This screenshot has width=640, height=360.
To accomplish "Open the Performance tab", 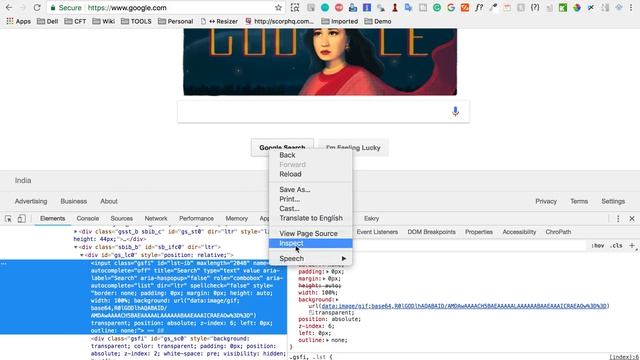I will (196, 219).
